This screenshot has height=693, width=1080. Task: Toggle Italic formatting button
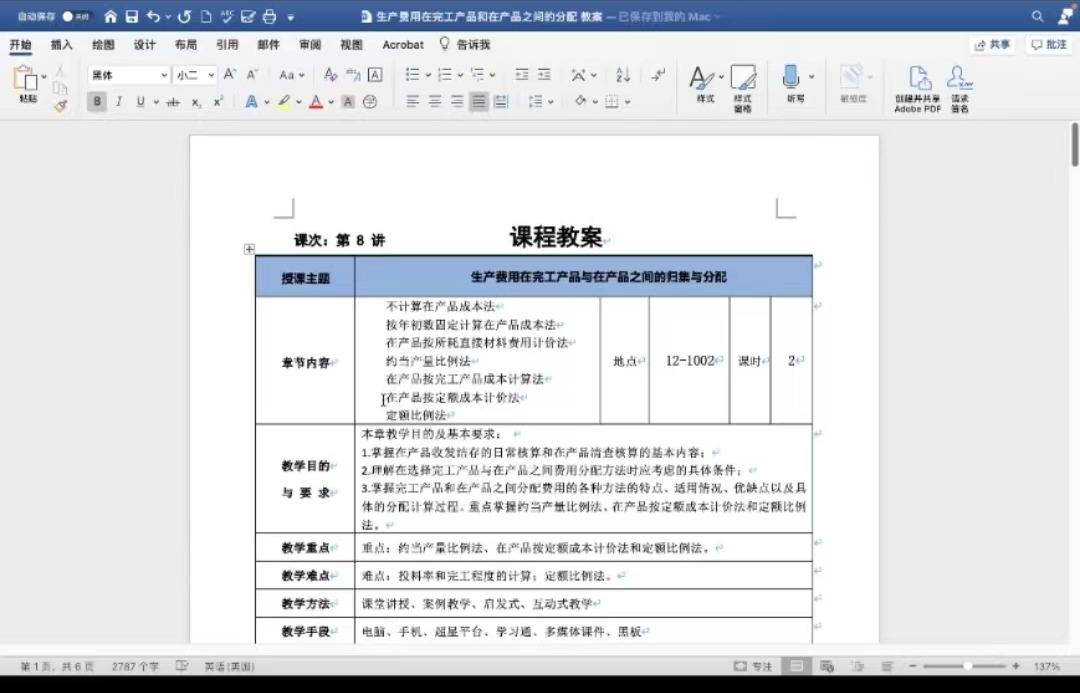pos(119,101)
